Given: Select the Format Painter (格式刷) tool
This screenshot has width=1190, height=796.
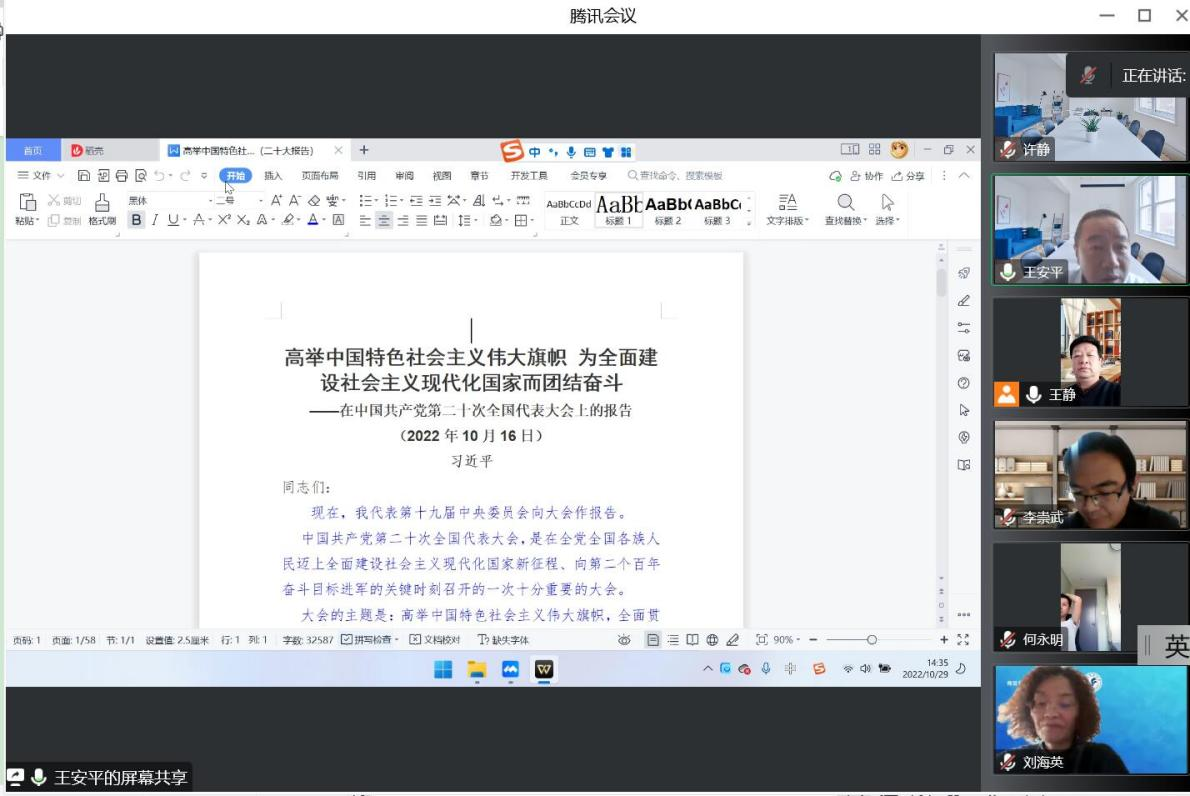Looking at the screenshot, I should pos(102,209).
